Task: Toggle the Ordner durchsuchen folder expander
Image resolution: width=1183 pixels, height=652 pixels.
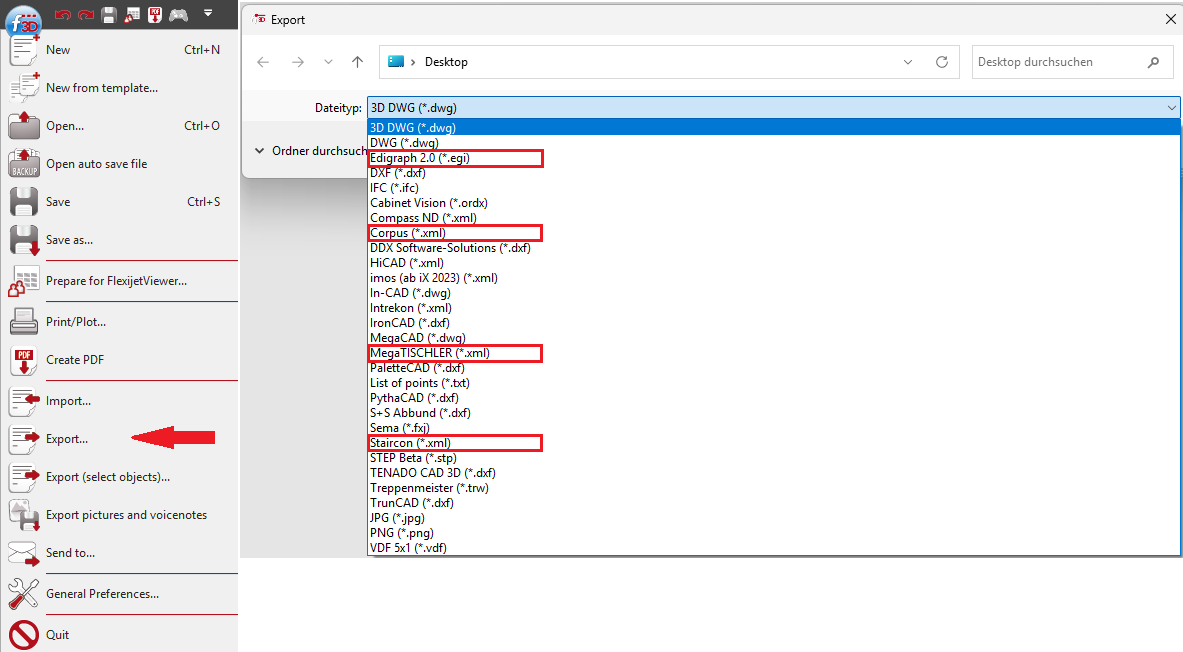Action: click(x=260, y=151)
